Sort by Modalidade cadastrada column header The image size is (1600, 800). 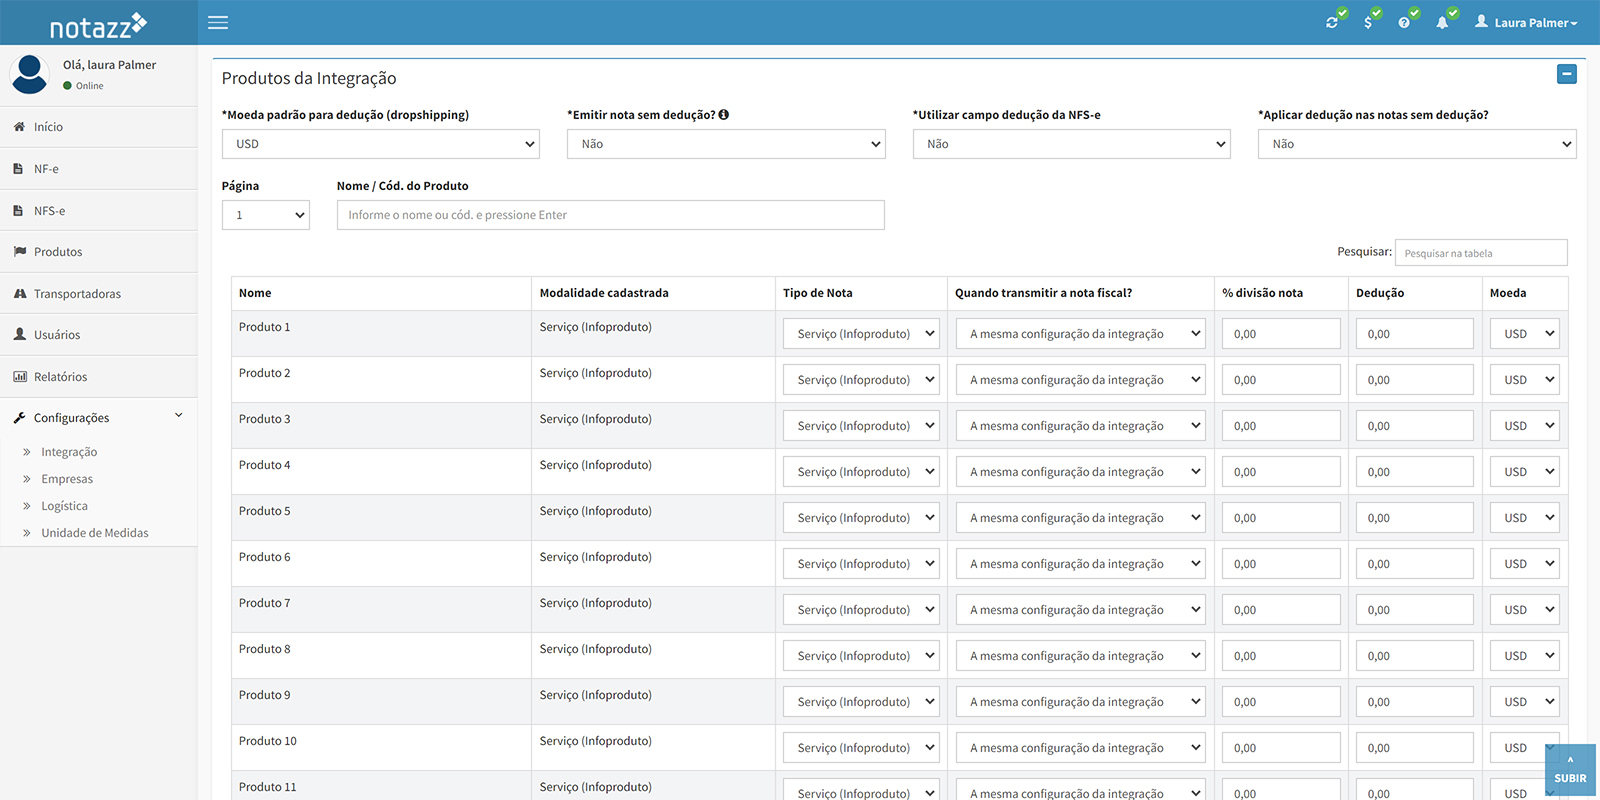pos(653,293)
